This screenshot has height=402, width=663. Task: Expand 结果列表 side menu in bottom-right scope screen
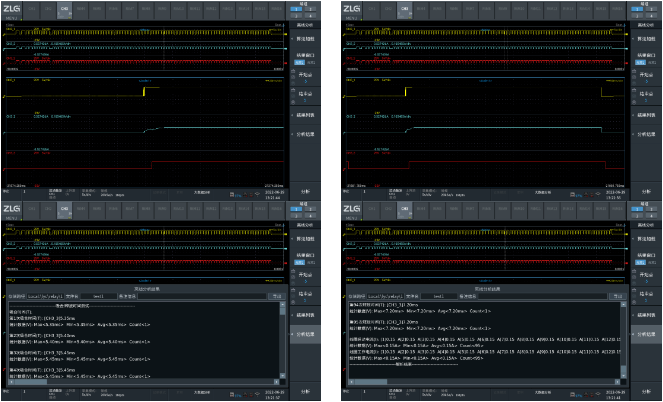pos(645,315)
